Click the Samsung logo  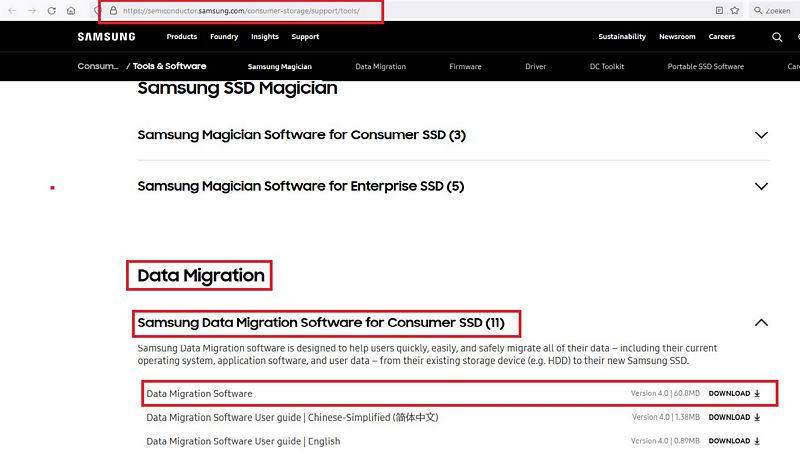pyautogui.click(x=106, y=37)
